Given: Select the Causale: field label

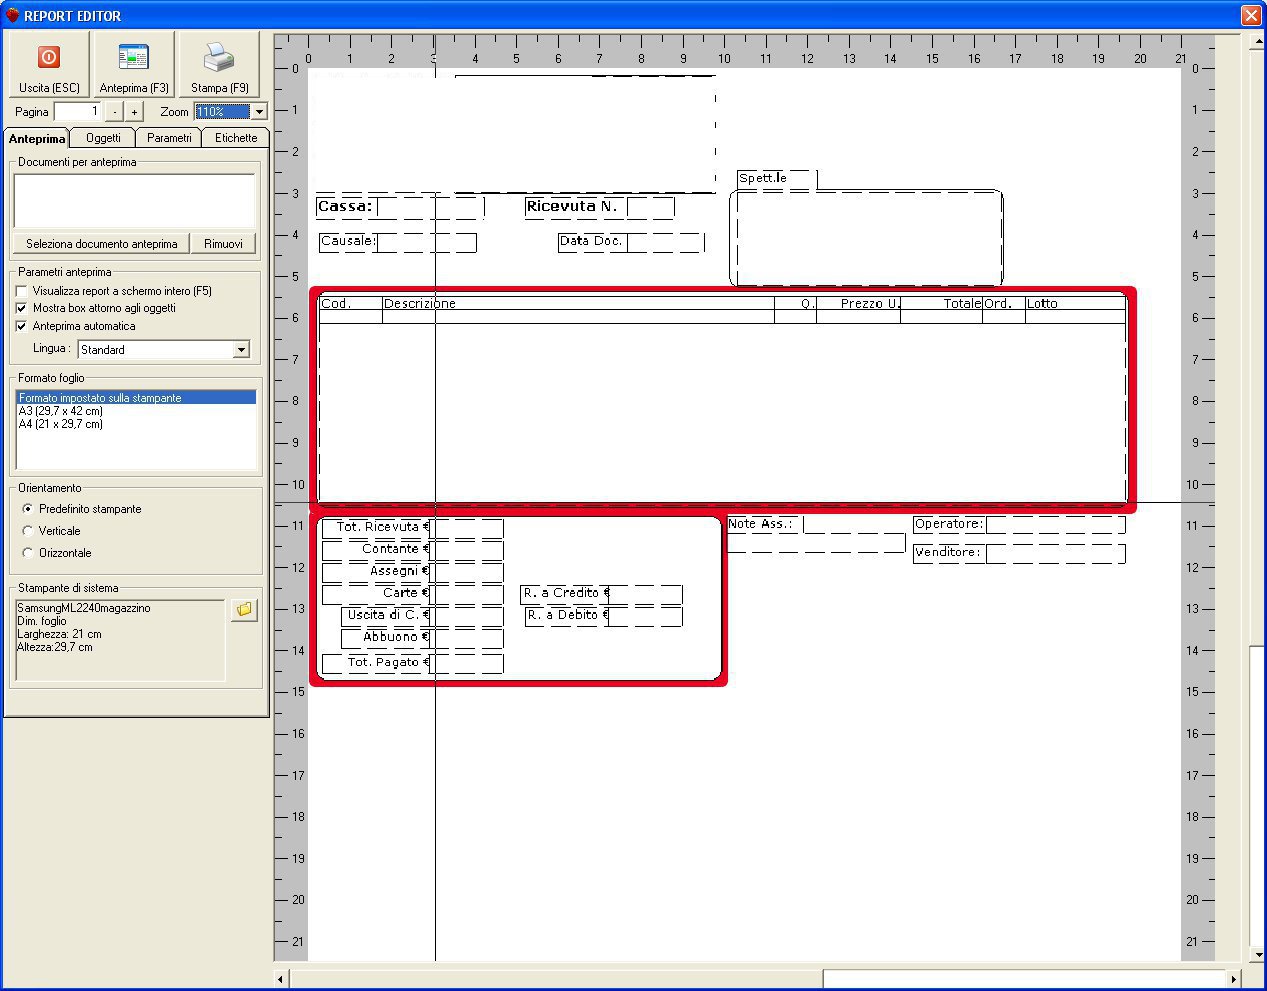Looking at the screenshot, I should click(348, 242).
